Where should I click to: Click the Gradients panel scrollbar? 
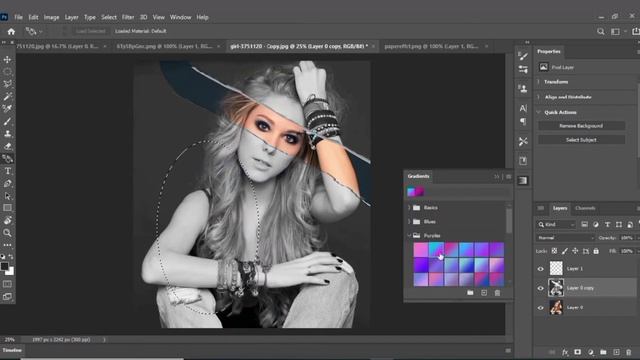(x=509, y=220)
